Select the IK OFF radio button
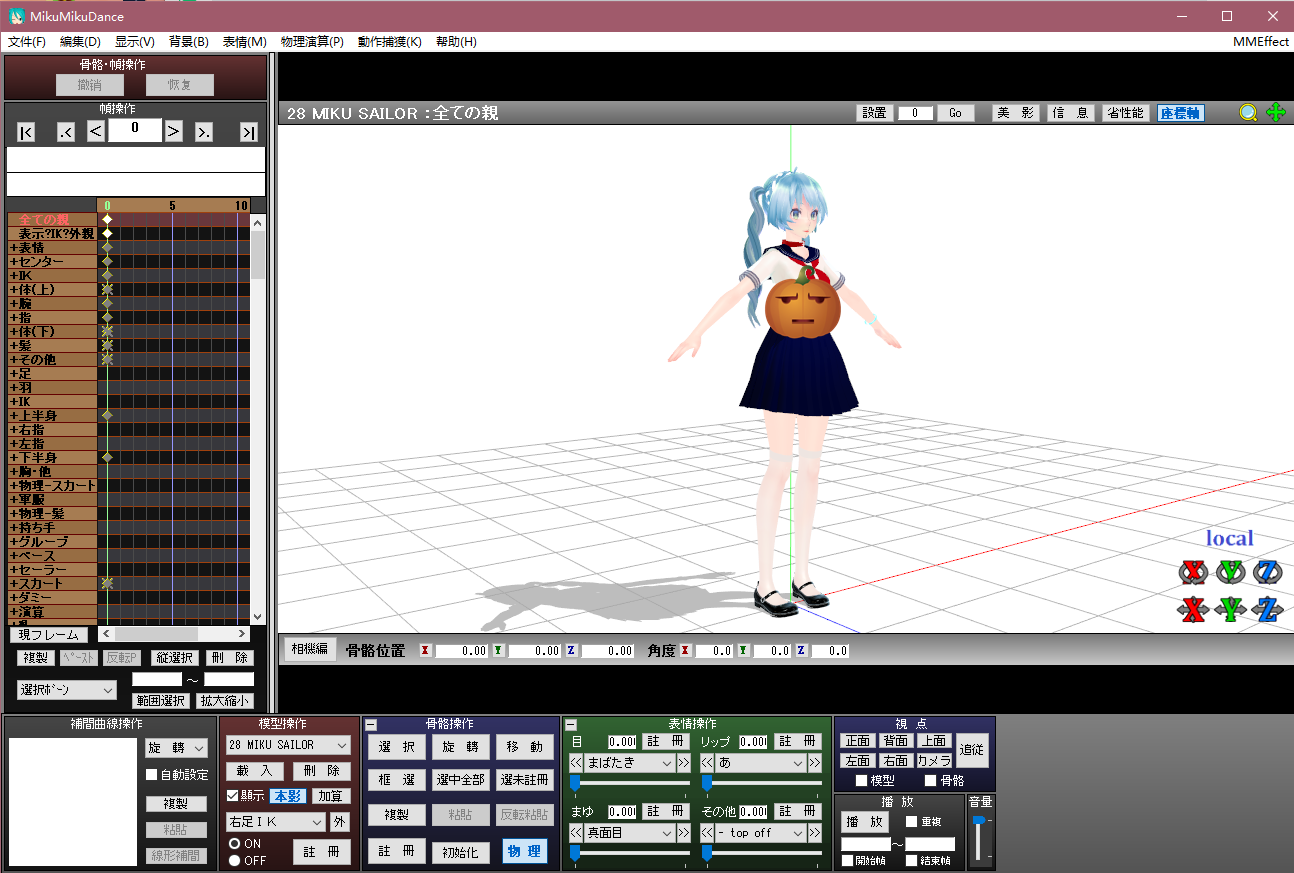The width and height of the screenshot is (1294, 873). (234, 860)
